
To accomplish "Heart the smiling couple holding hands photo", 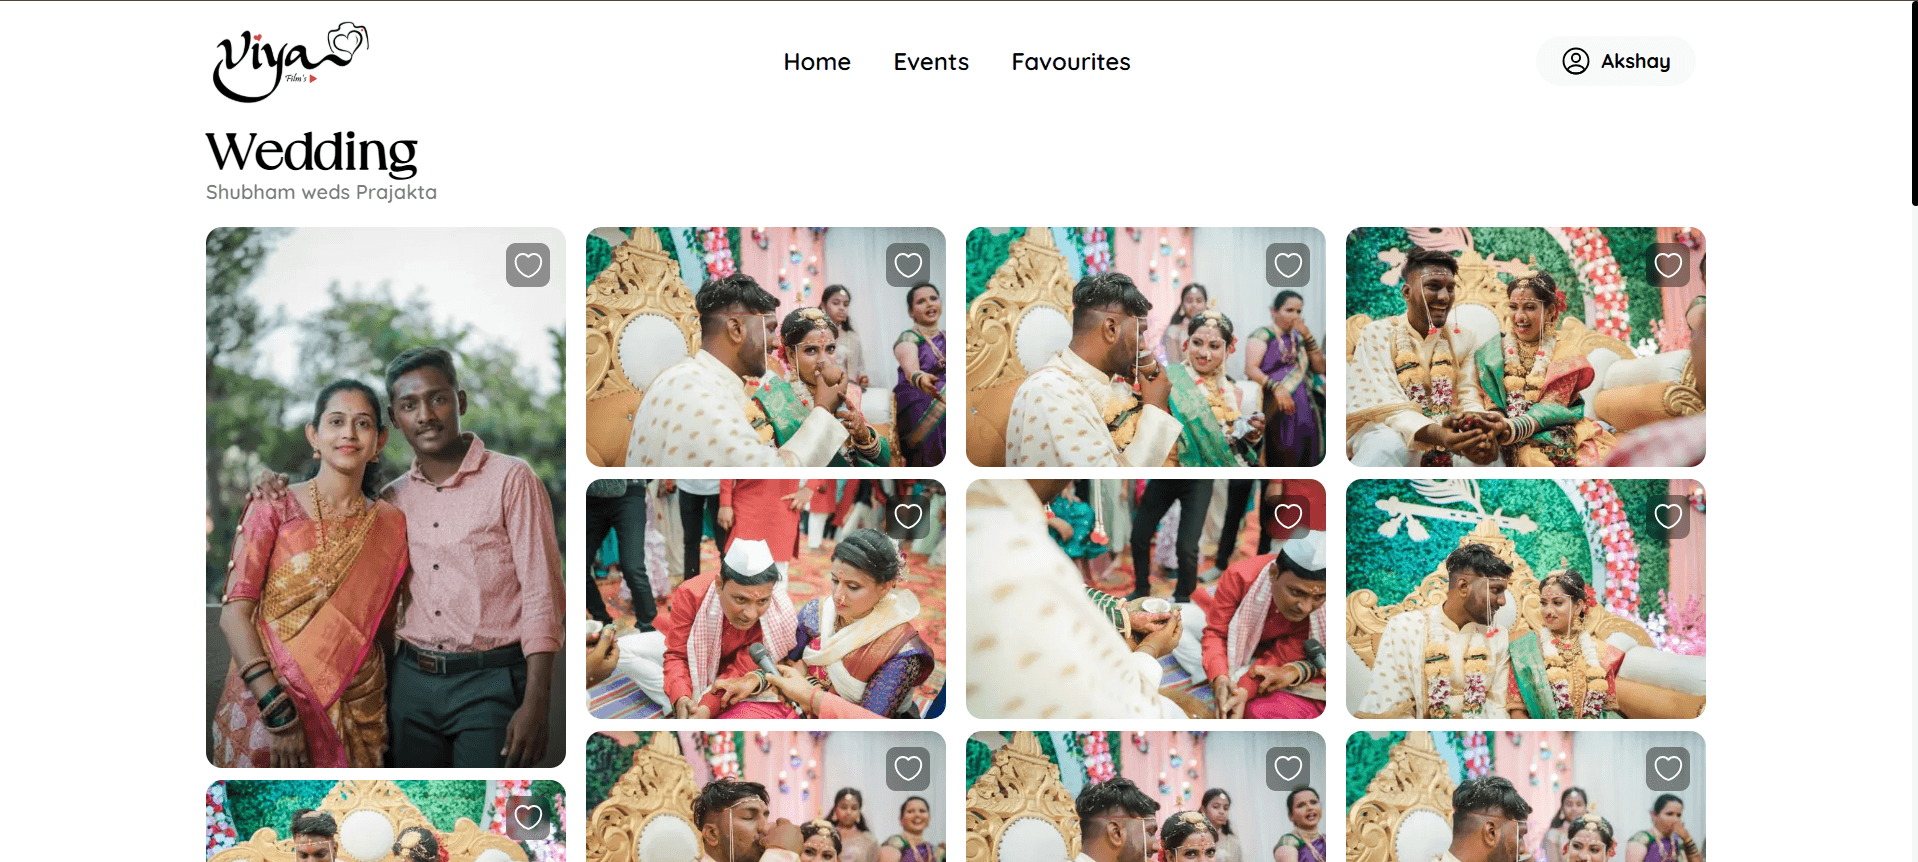I will [1668, 265].
